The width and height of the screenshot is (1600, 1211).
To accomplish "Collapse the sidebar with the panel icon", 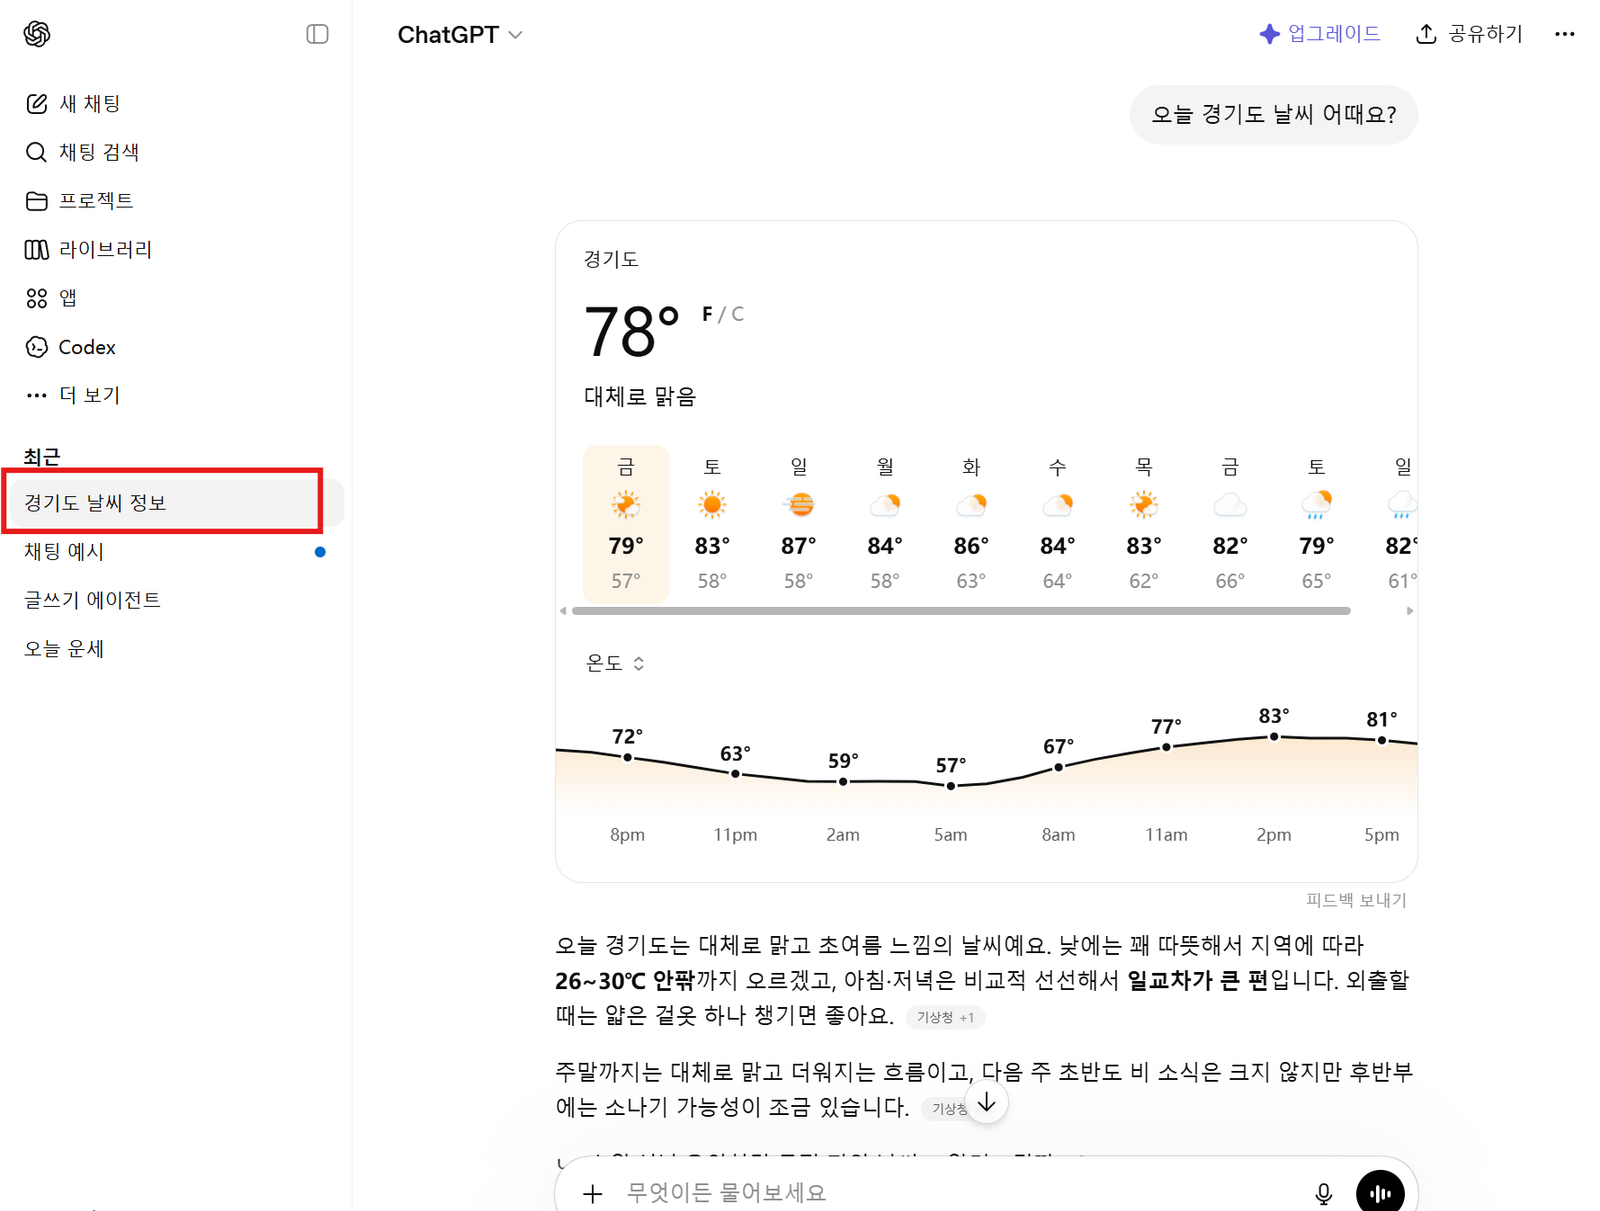I will pos(317,34).
